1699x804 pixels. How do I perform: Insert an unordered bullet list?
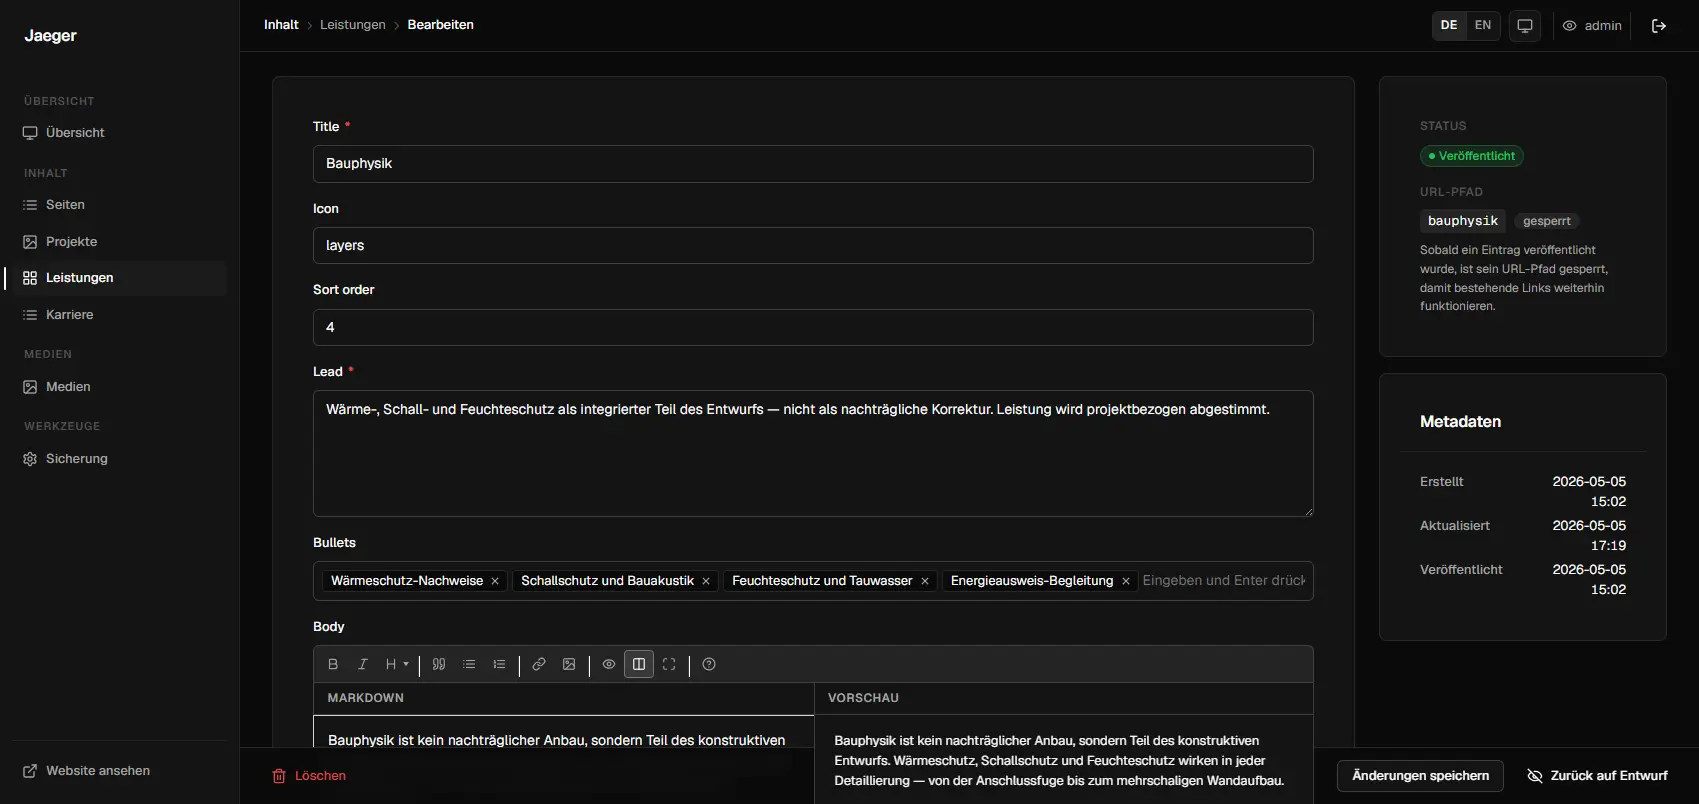(469, 664)
